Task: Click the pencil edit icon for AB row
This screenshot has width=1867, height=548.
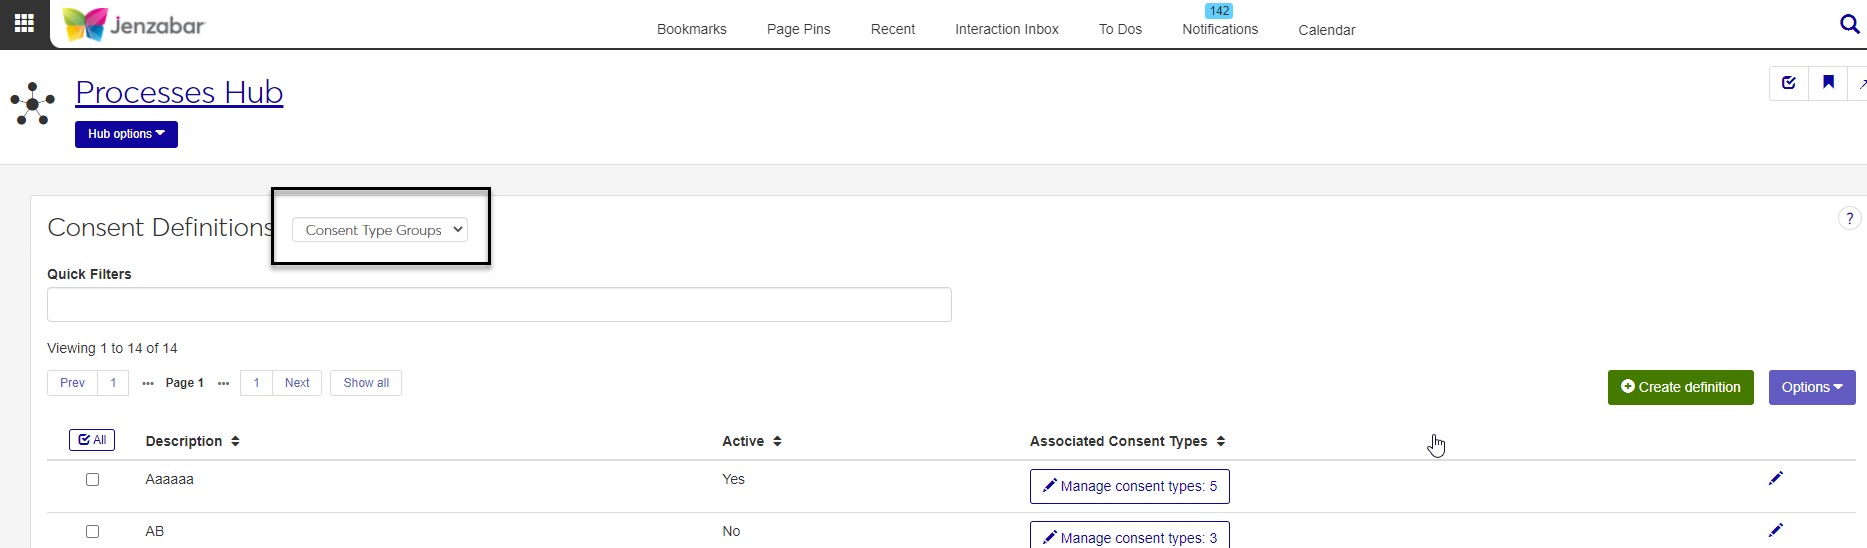Action: click(x=1775, y=531)
